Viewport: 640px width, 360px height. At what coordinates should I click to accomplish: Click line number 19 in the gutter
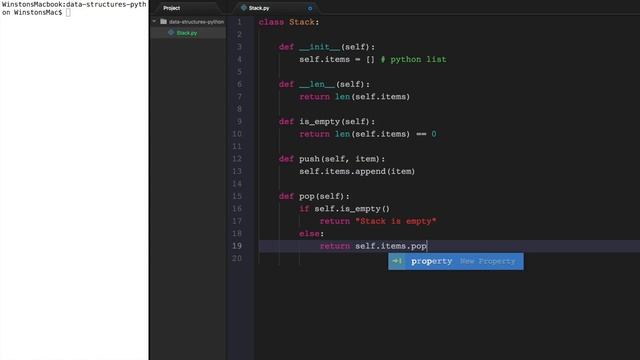(x=237, y=246)
